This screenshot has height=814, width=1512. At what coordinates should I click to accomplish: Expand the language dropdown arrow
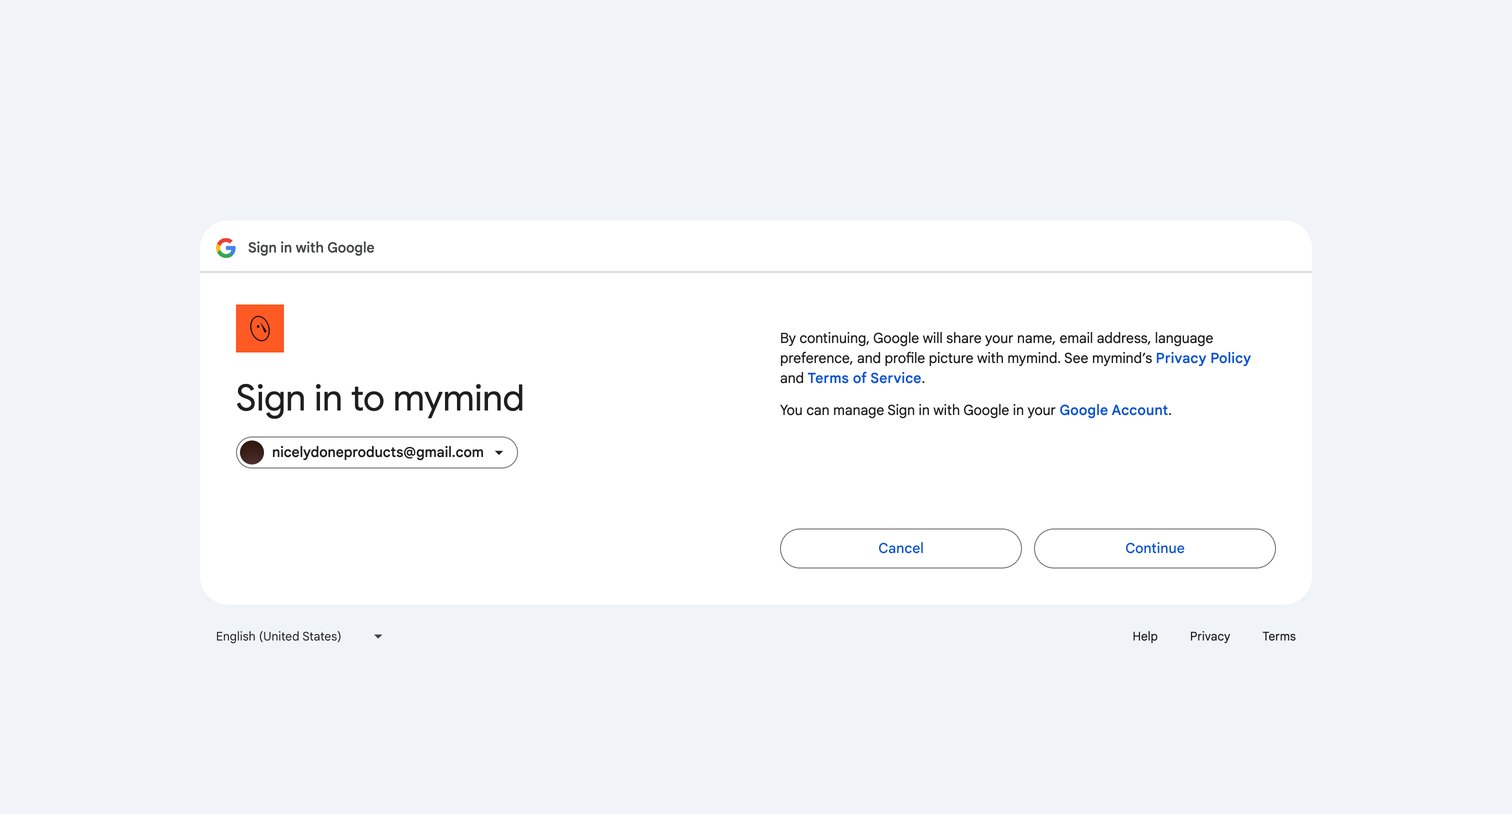378,636
